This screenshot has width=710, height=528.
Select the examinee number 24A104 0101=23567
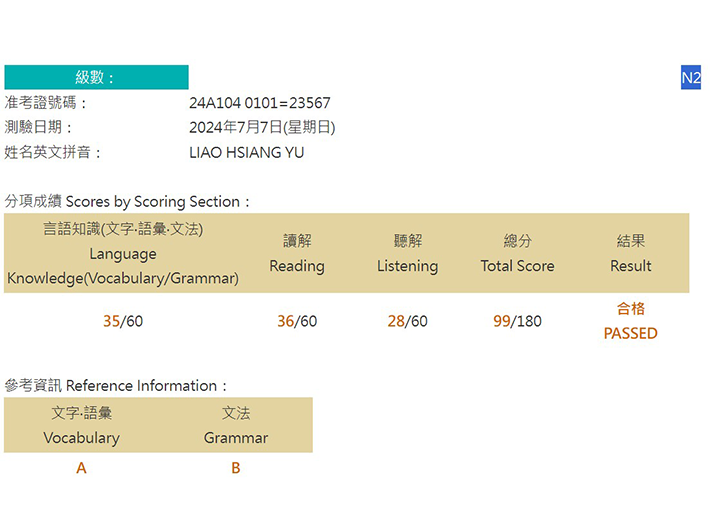[x=259, y=103]
